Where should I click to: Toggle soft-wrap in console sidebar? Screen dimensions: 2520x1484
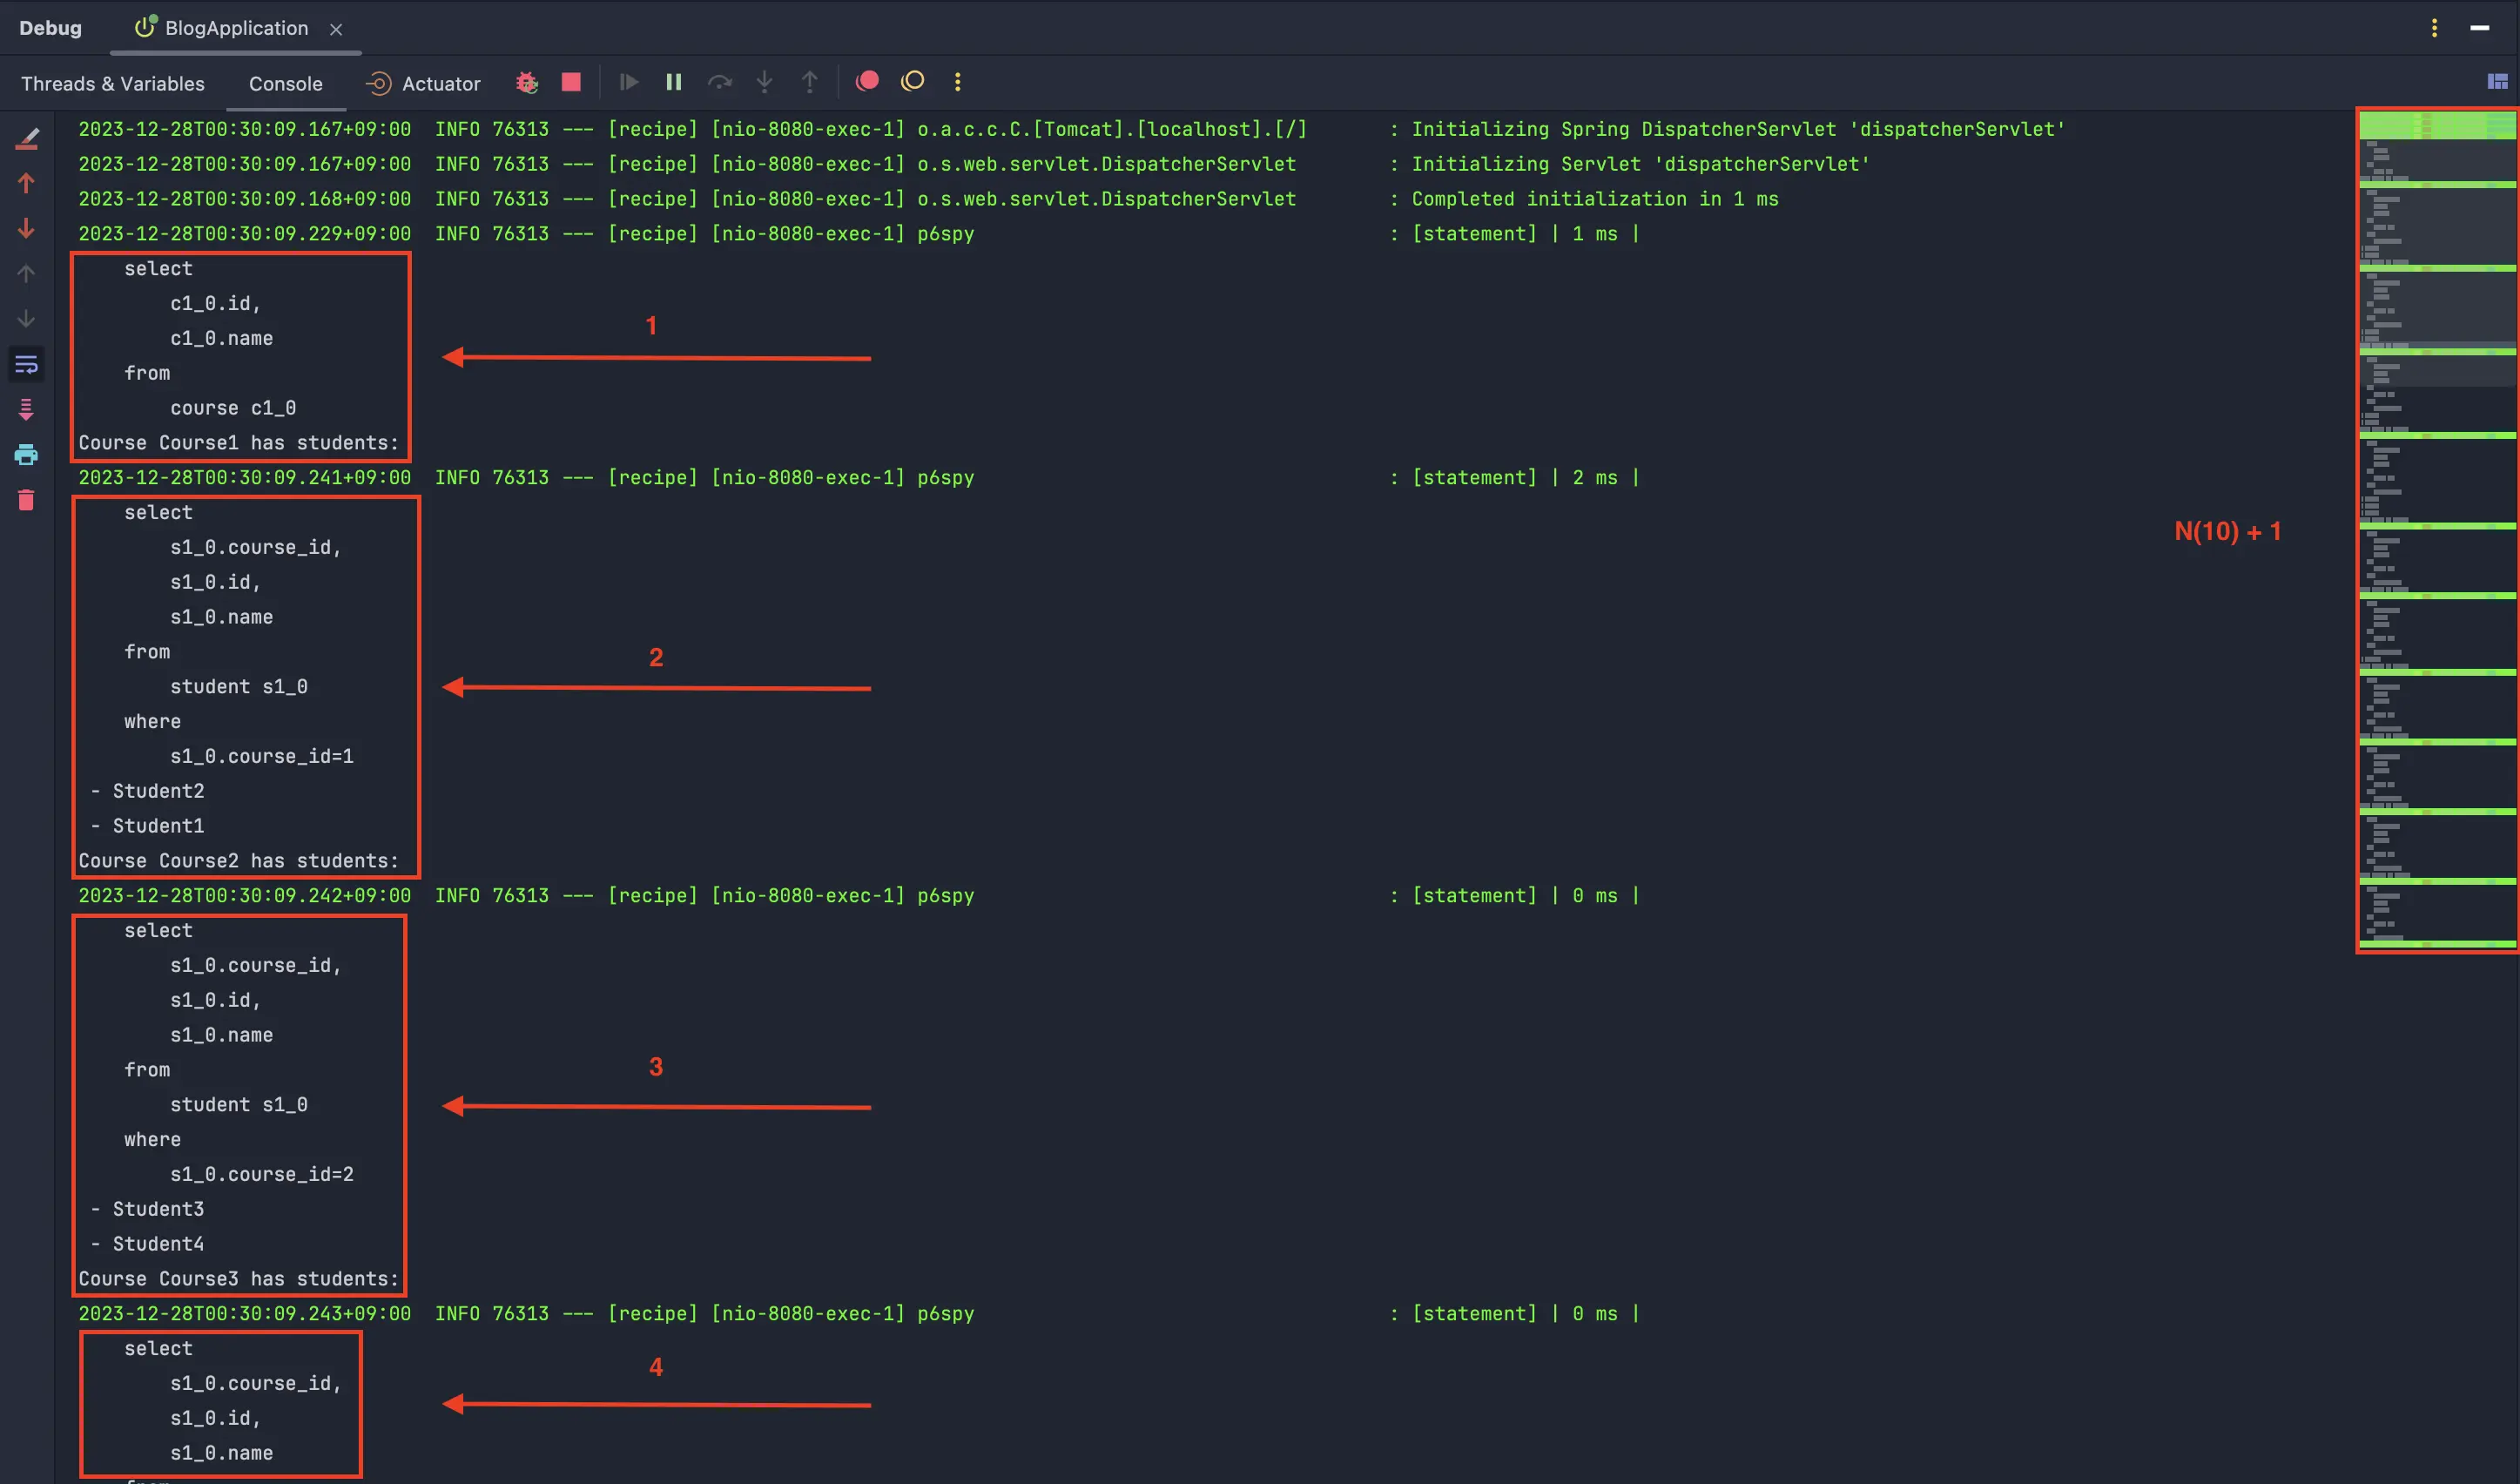[x=26, y=364]
